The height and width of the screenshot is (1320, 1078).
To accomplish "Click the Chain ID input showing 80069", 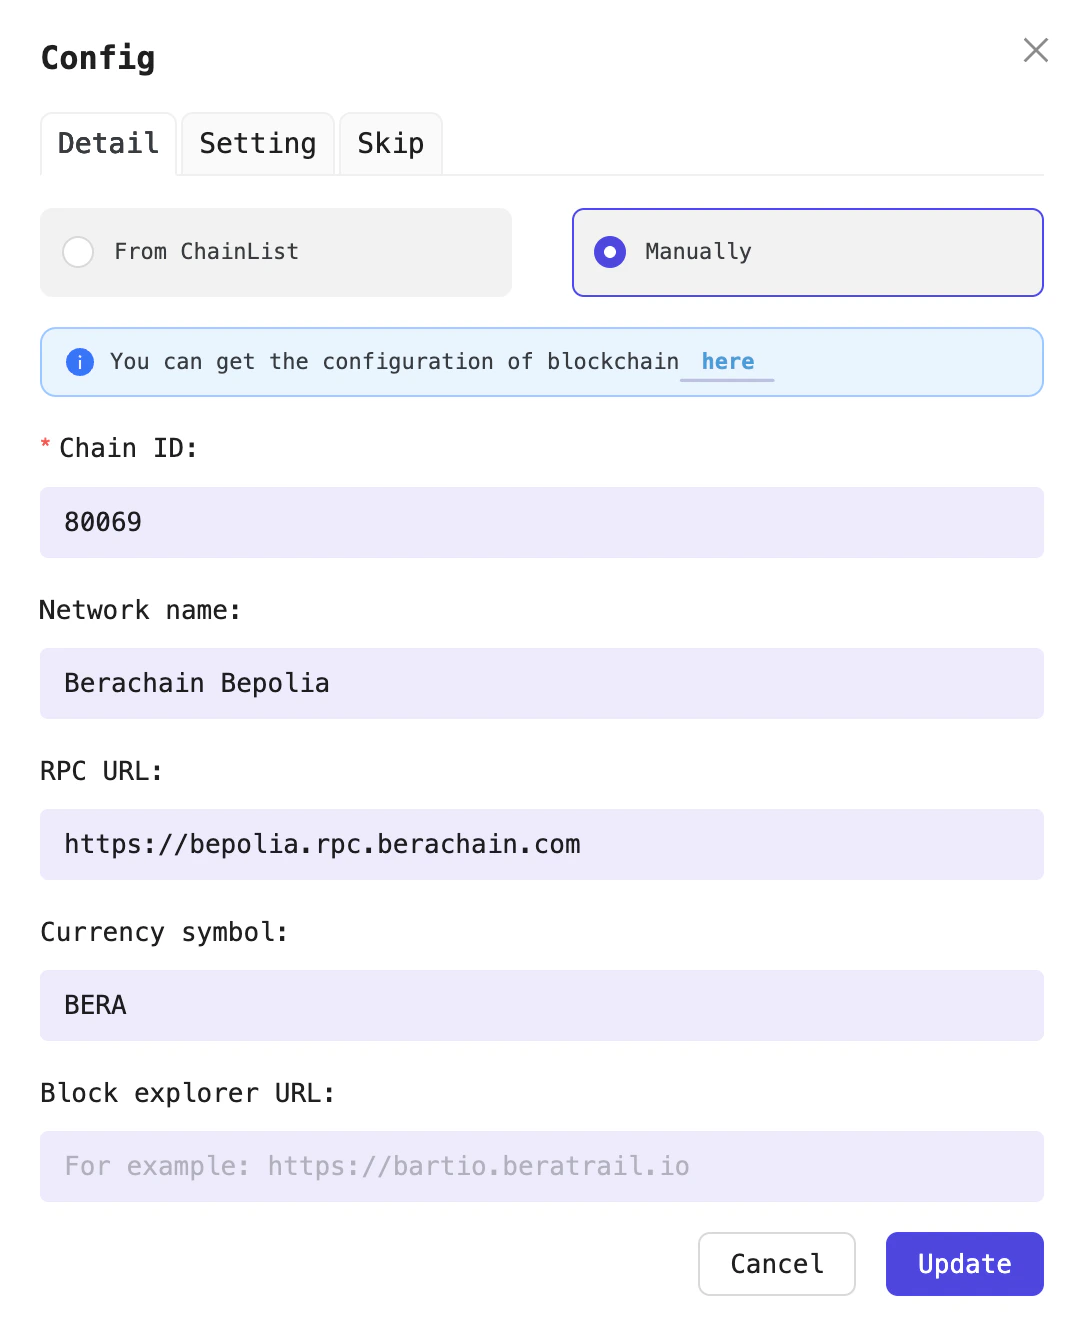I will pyautogui.click(x=541, y=522).
